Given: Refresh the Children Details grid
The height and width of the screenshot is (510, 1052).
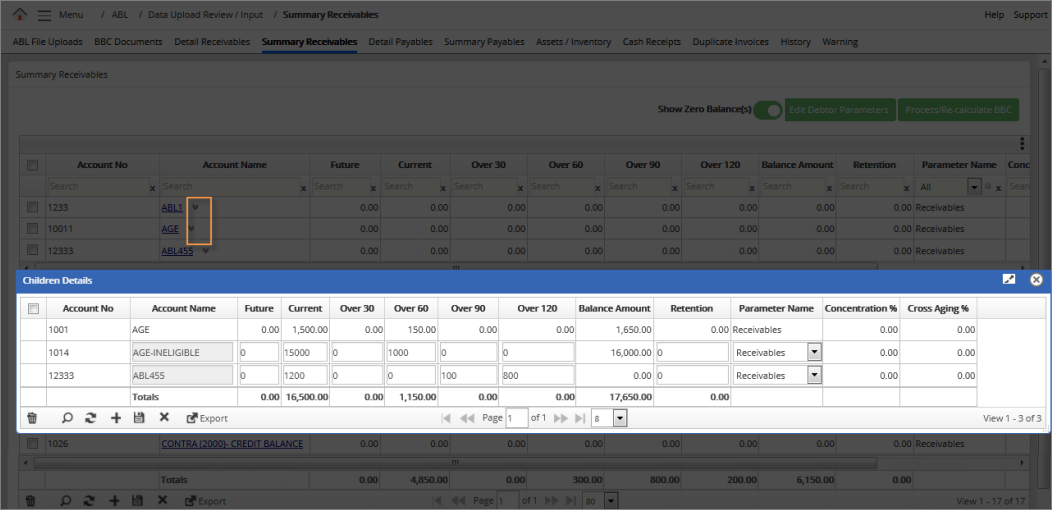Looking at the screenshot, I should [x=91, y=418].
